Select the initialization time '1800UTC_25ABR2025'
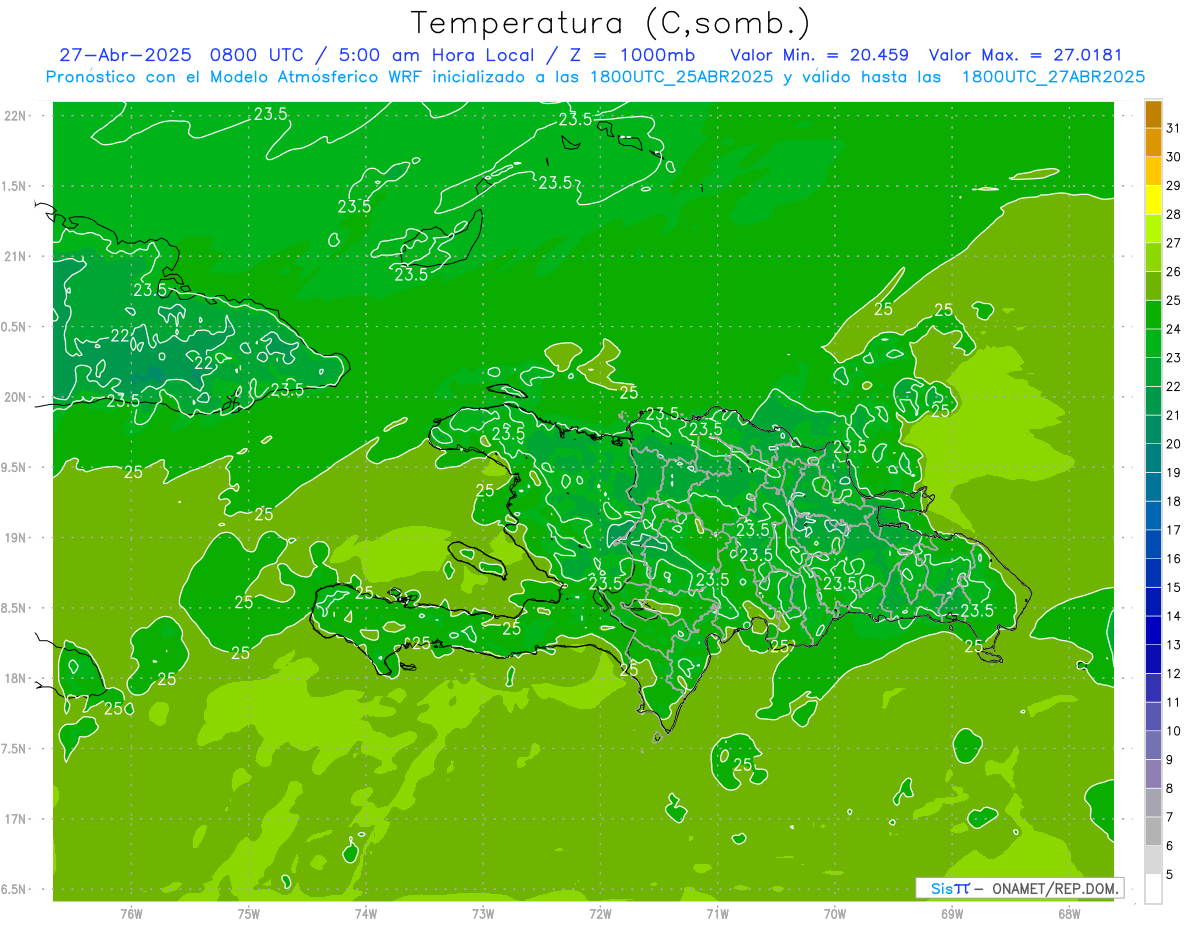Viewport: 1200px width, 927px height. [x=675, y=77]
